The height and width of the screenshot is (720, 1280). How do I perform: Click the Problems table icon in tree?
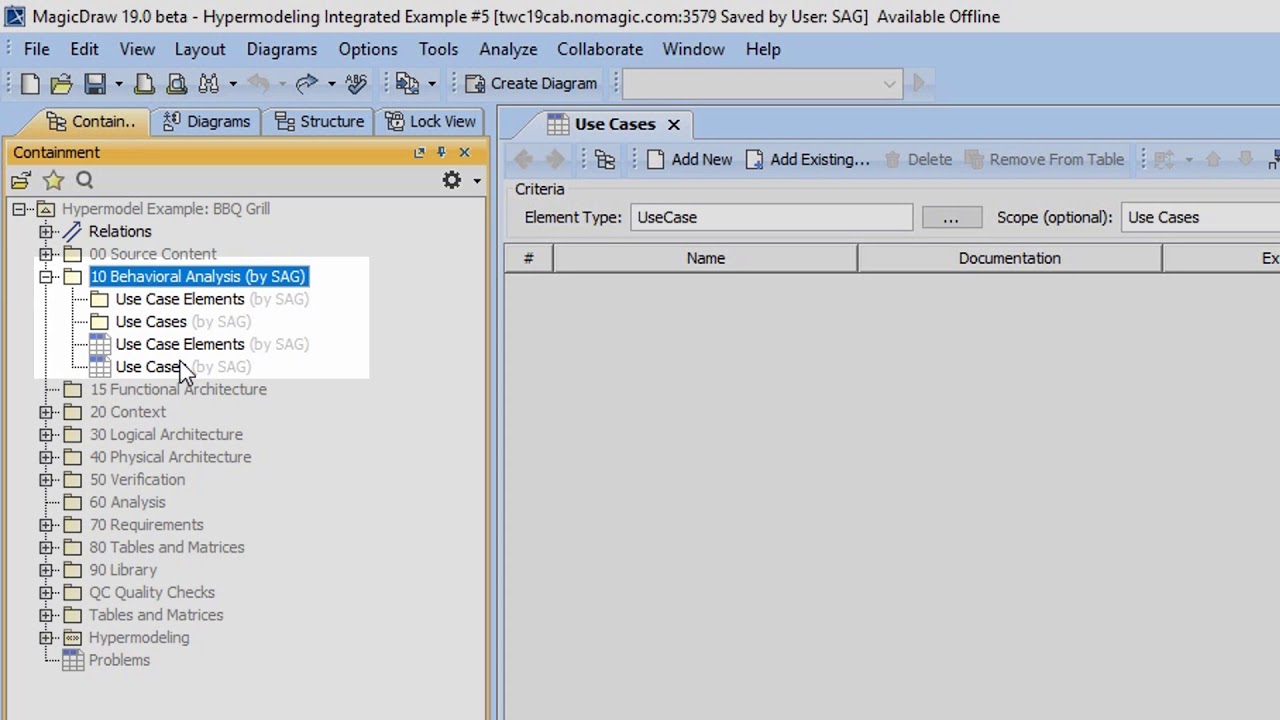tap(73, 660)
